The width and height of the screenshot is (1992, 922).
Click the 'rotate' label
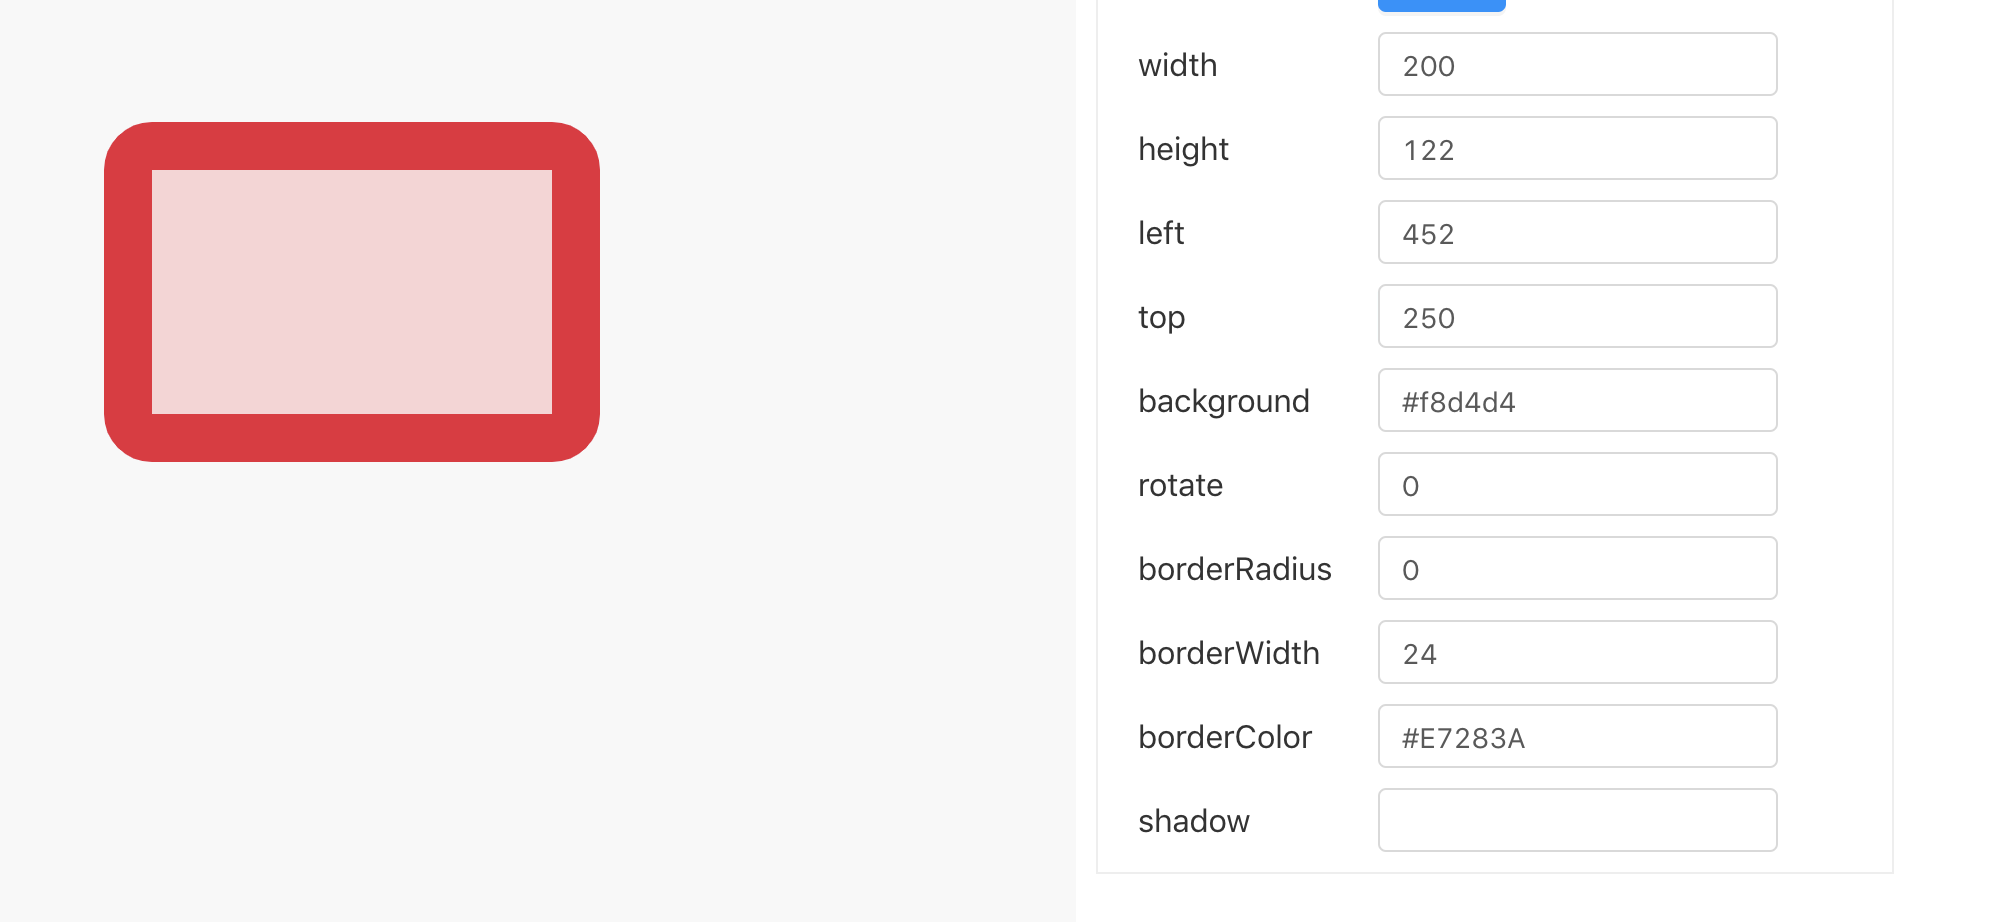1181,486
